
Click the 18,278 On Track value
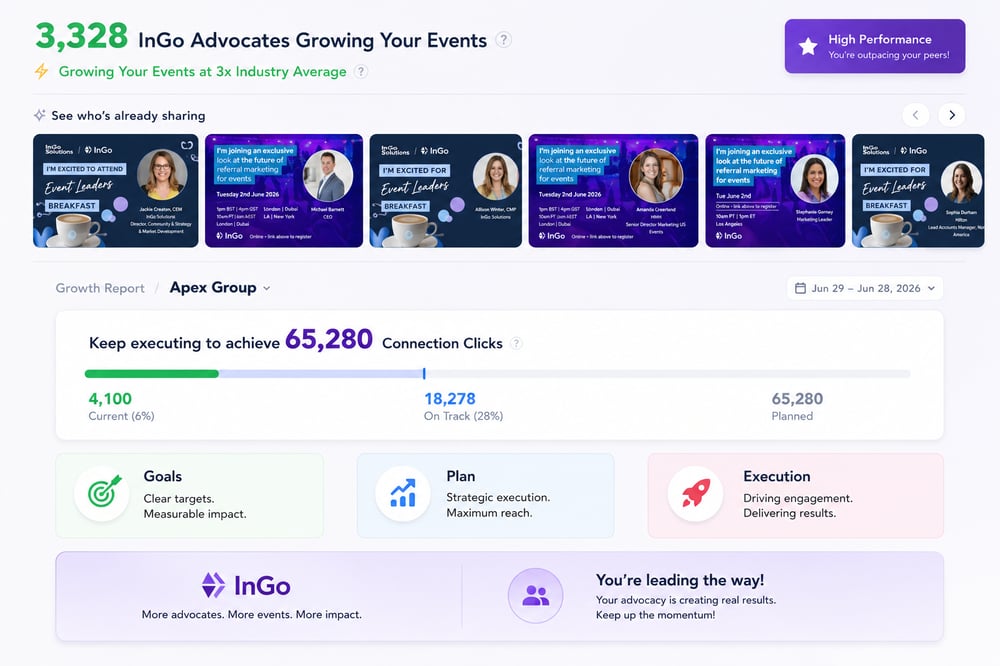coord(450,399)
